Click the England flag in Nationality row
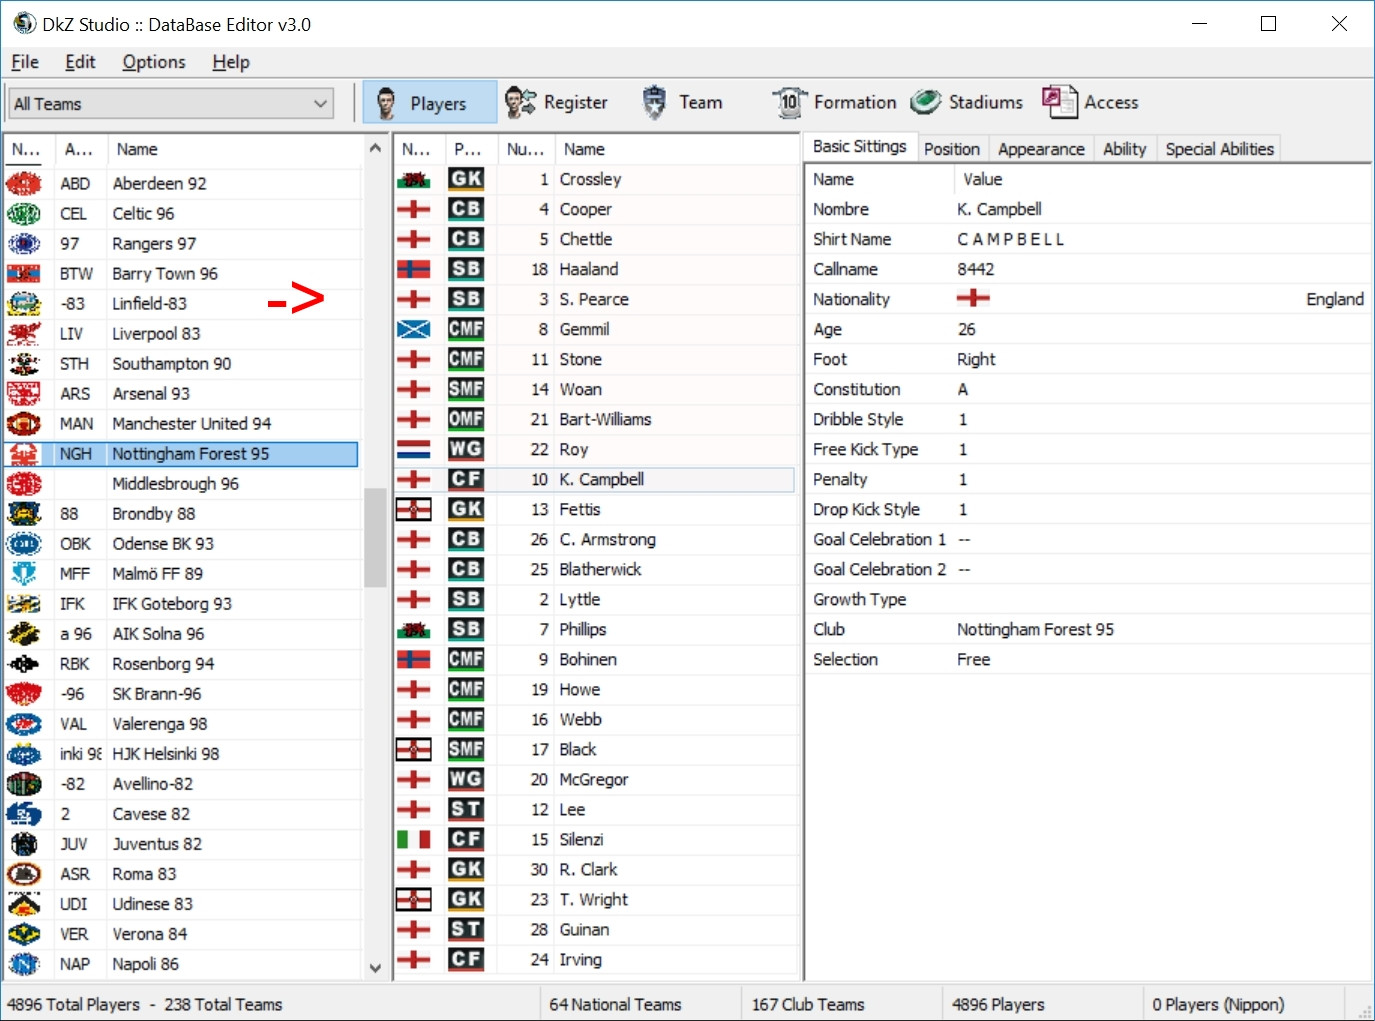 [973, 298]
